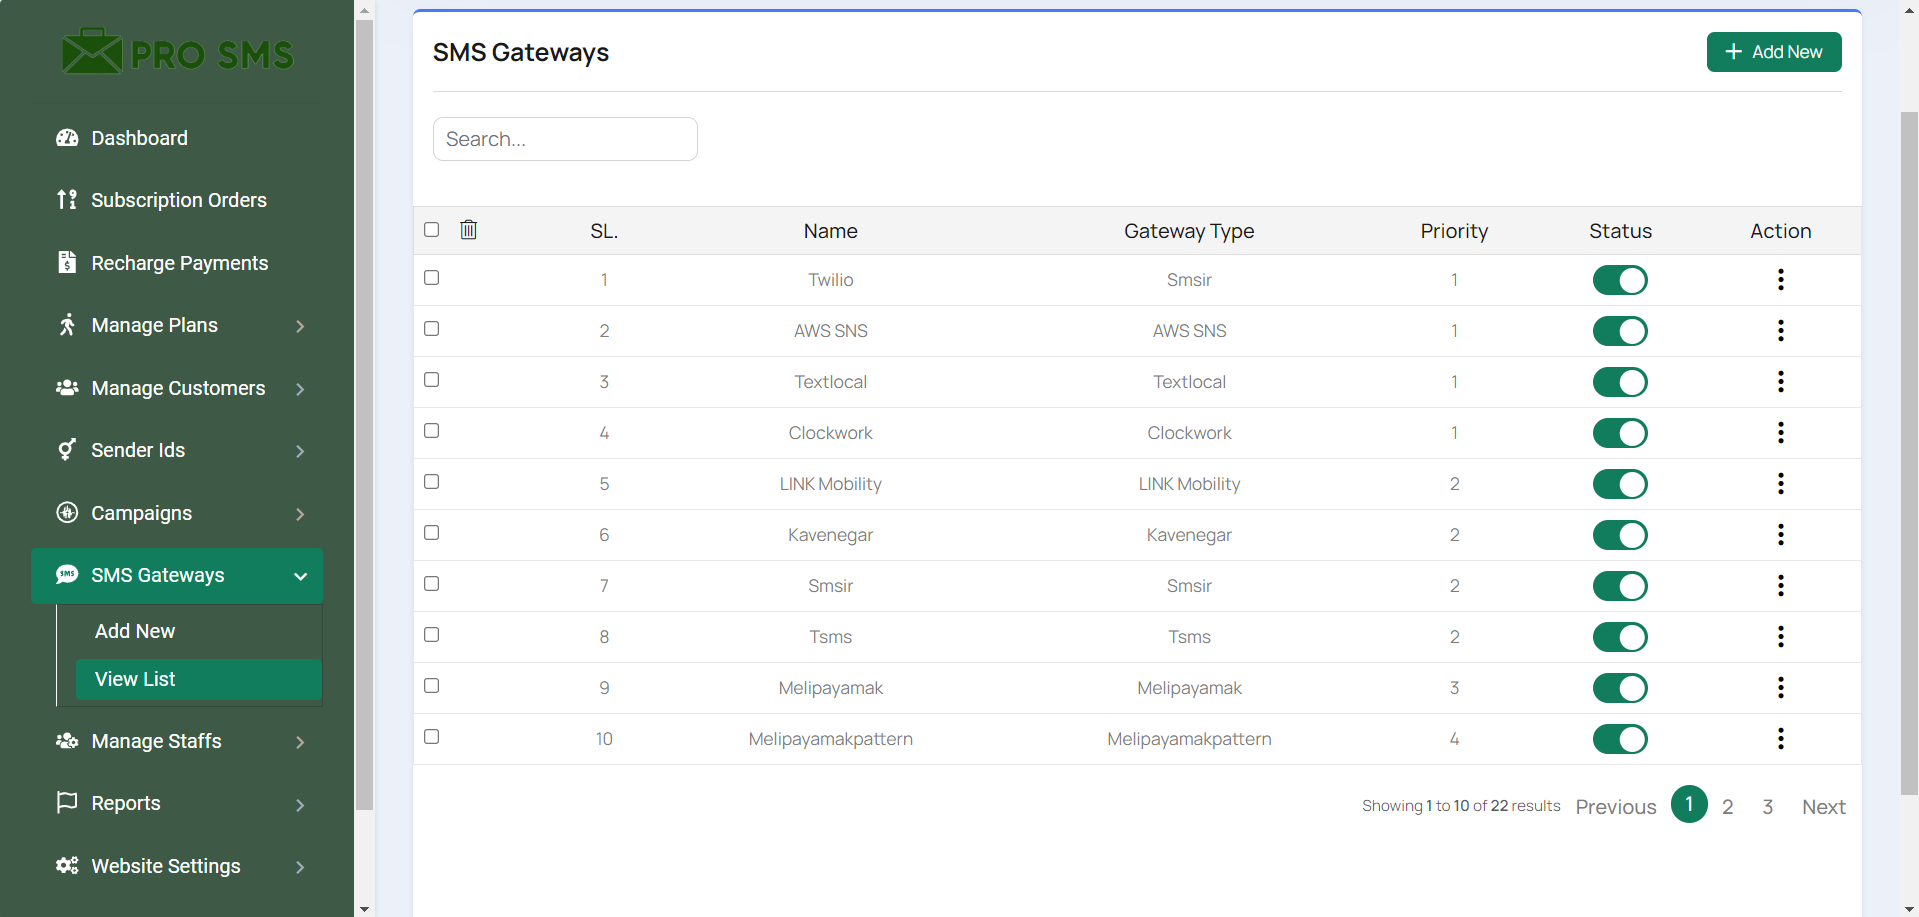Tick the checkbox for Textlocal row
1919x917 pixels.
(431, 380)
